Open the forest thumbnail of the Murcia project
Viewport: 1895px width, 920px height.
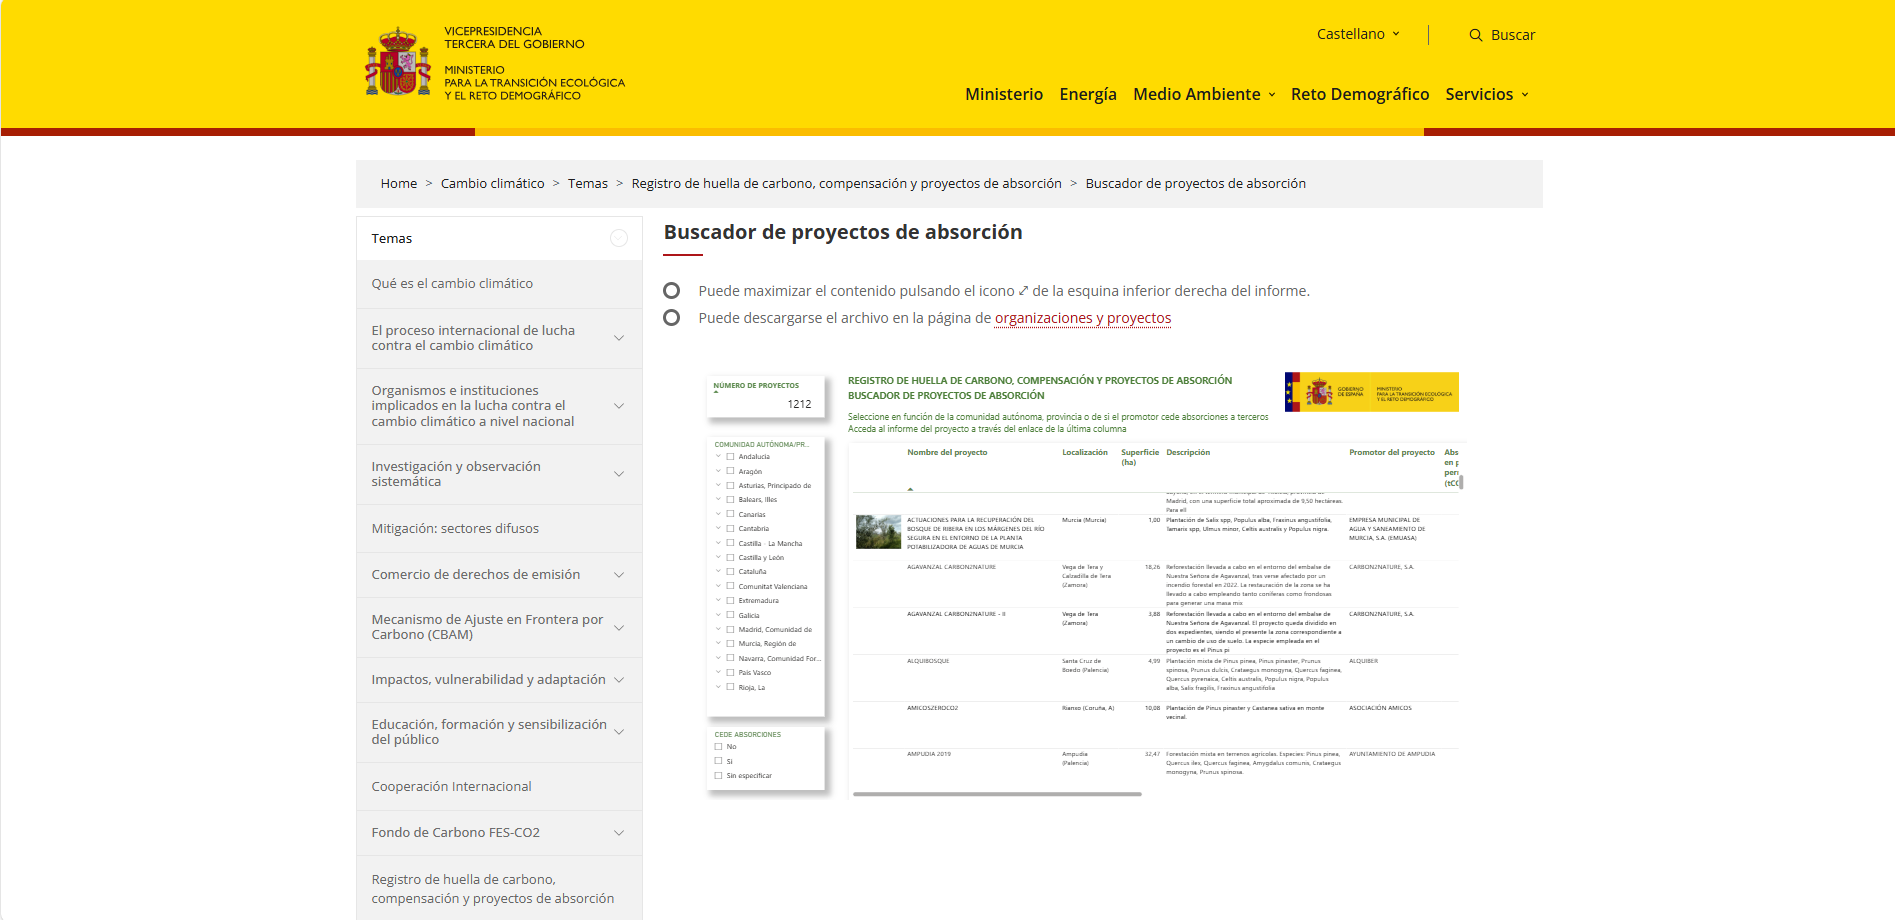[x=877, y=534]
